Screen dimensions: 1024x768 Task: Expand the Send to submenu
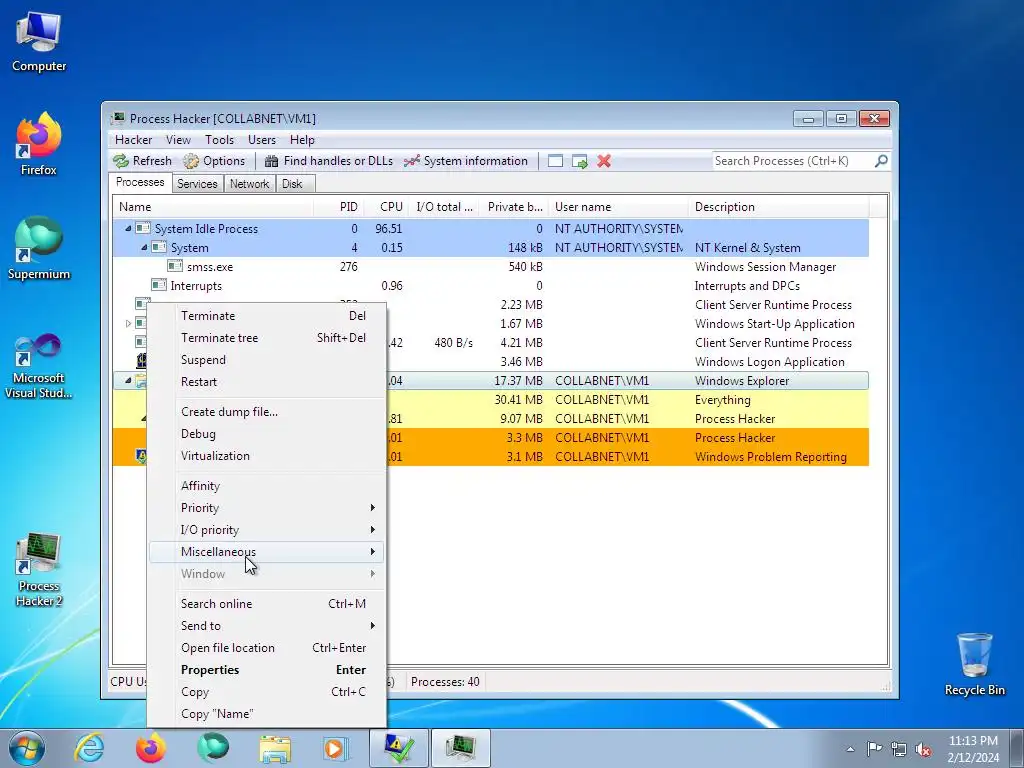pos(266,626)
